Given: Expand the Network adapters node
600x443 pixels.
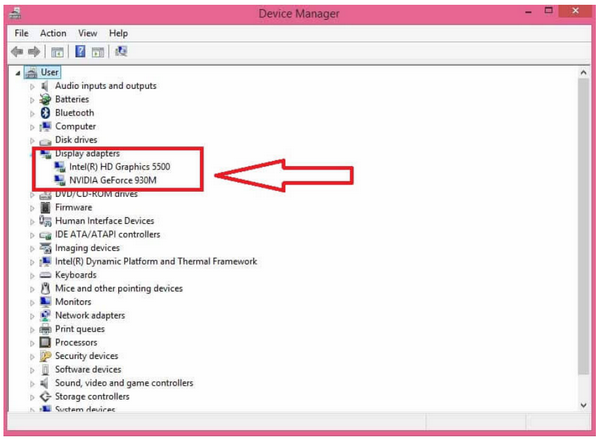Looking at the screenshot, I should [32, 315].
